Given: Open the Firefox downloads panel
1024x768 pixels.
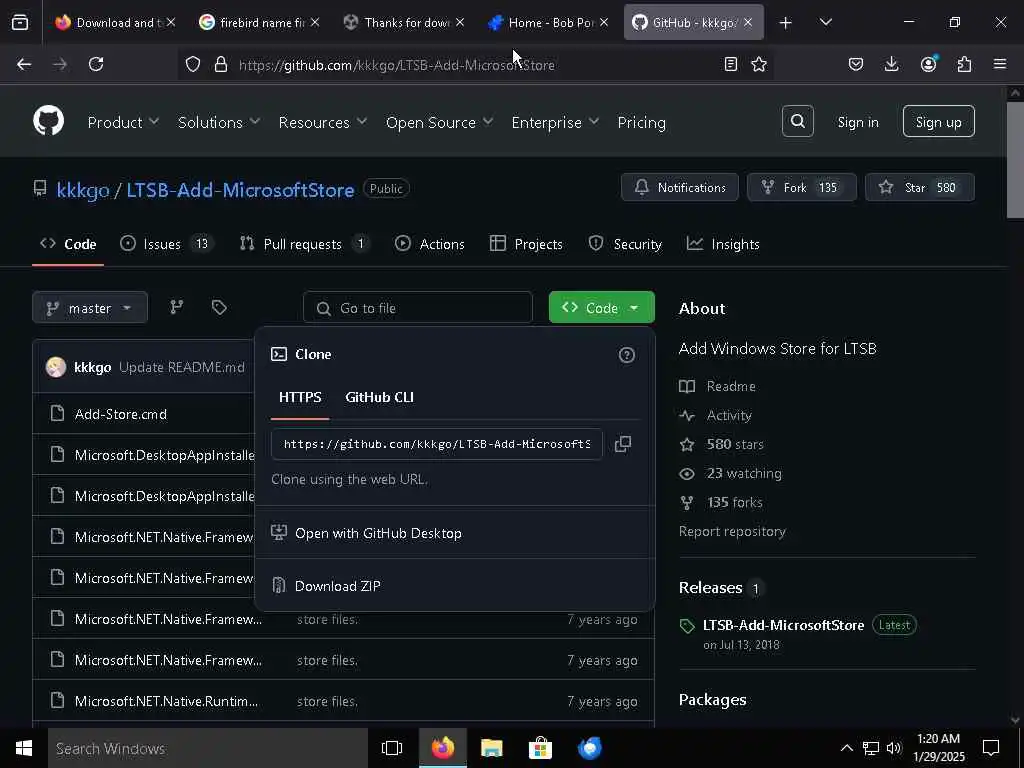Looking at the screenshot, I should click(x=891, y=64).
